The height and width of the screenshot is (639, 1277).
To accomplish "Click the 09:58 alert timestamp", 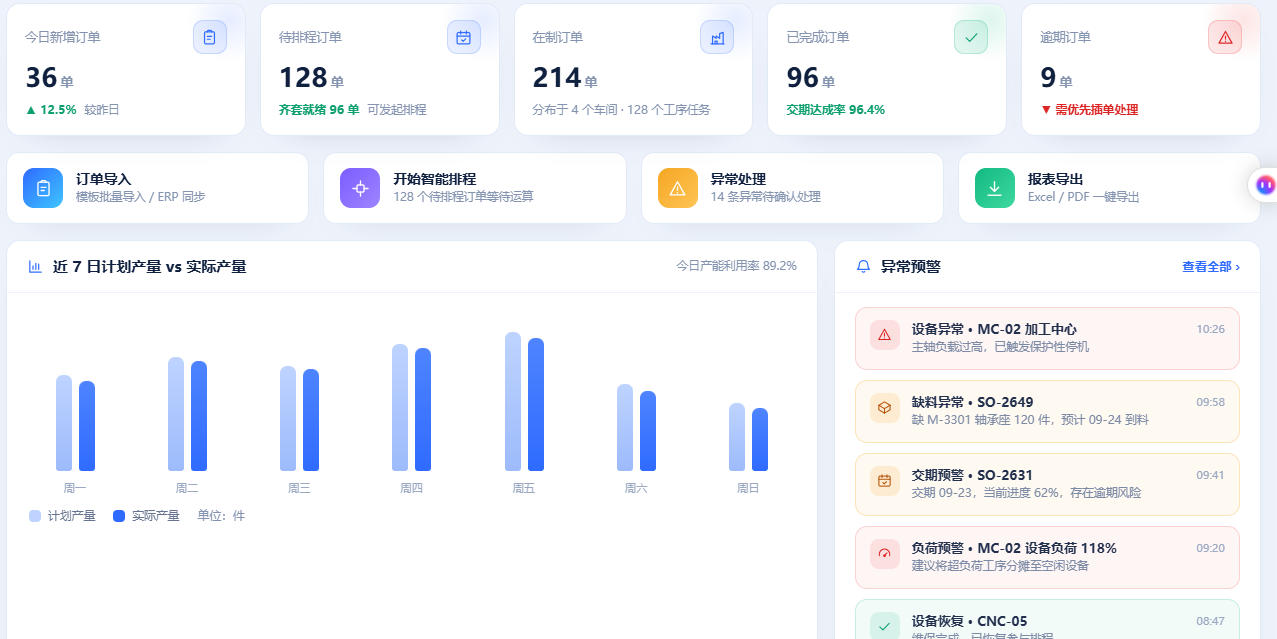I will coord(1210,402).
